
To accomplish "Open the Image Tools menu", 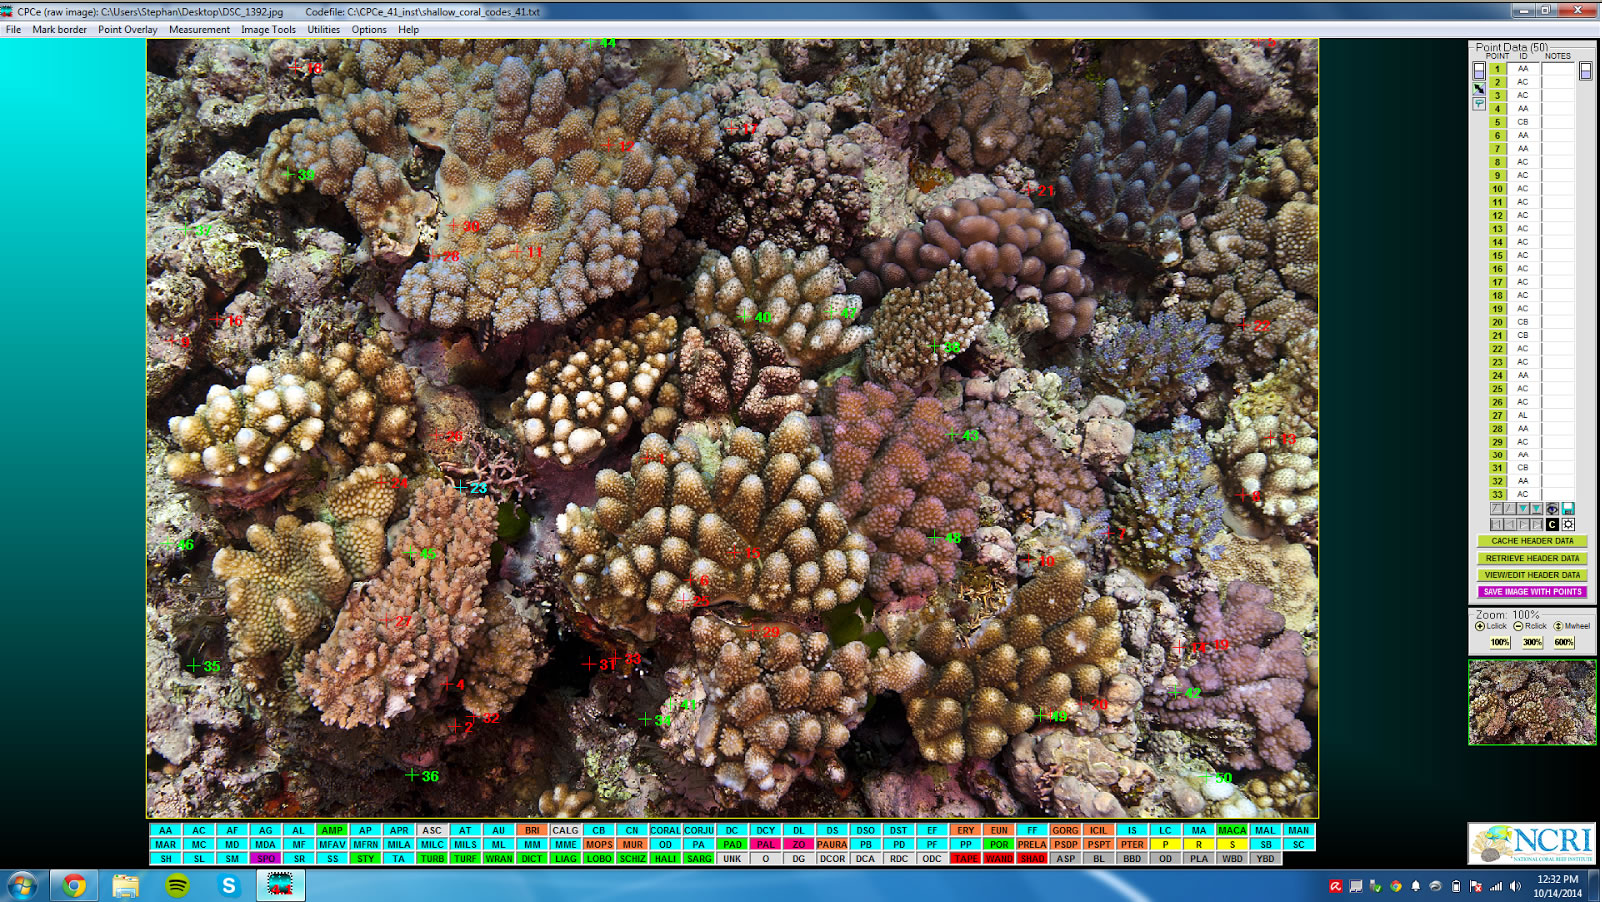I will click(x=268, y=30).
